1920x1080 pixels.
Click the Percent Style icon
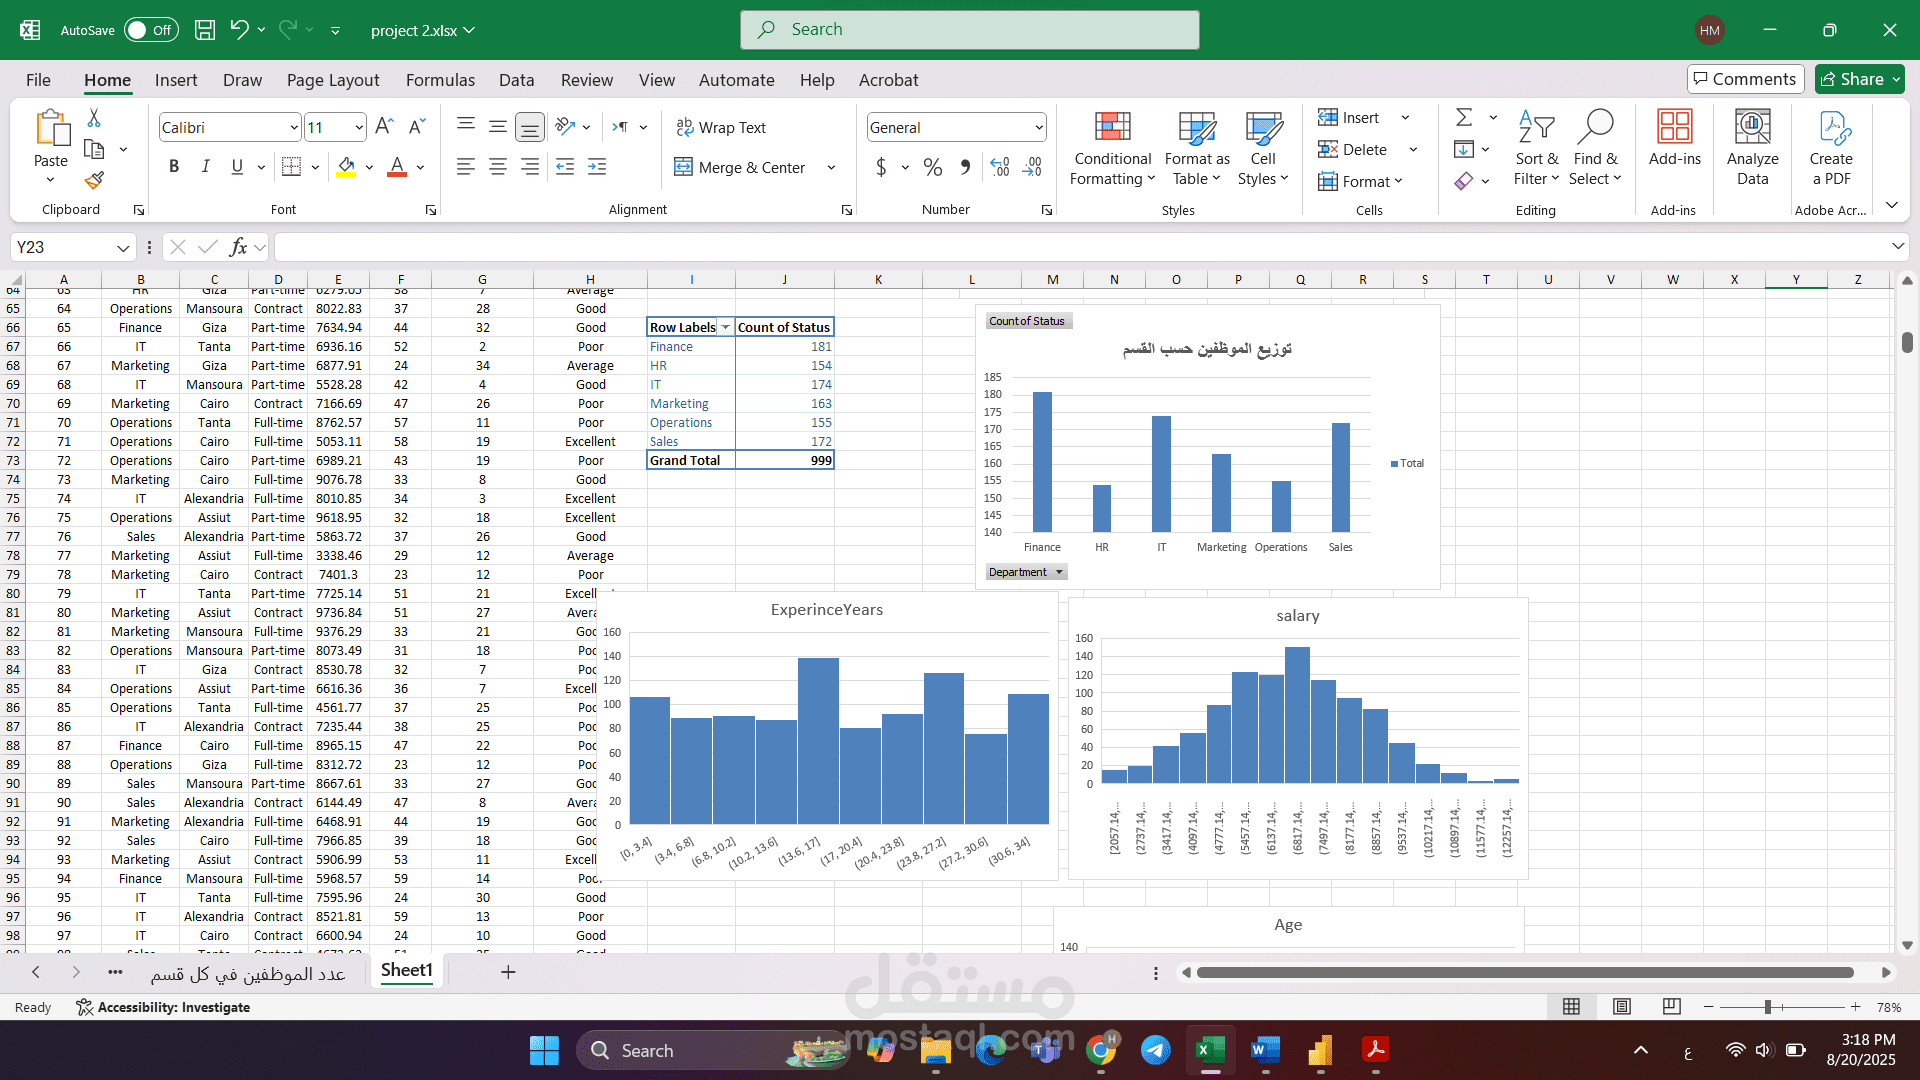[932, 167]
